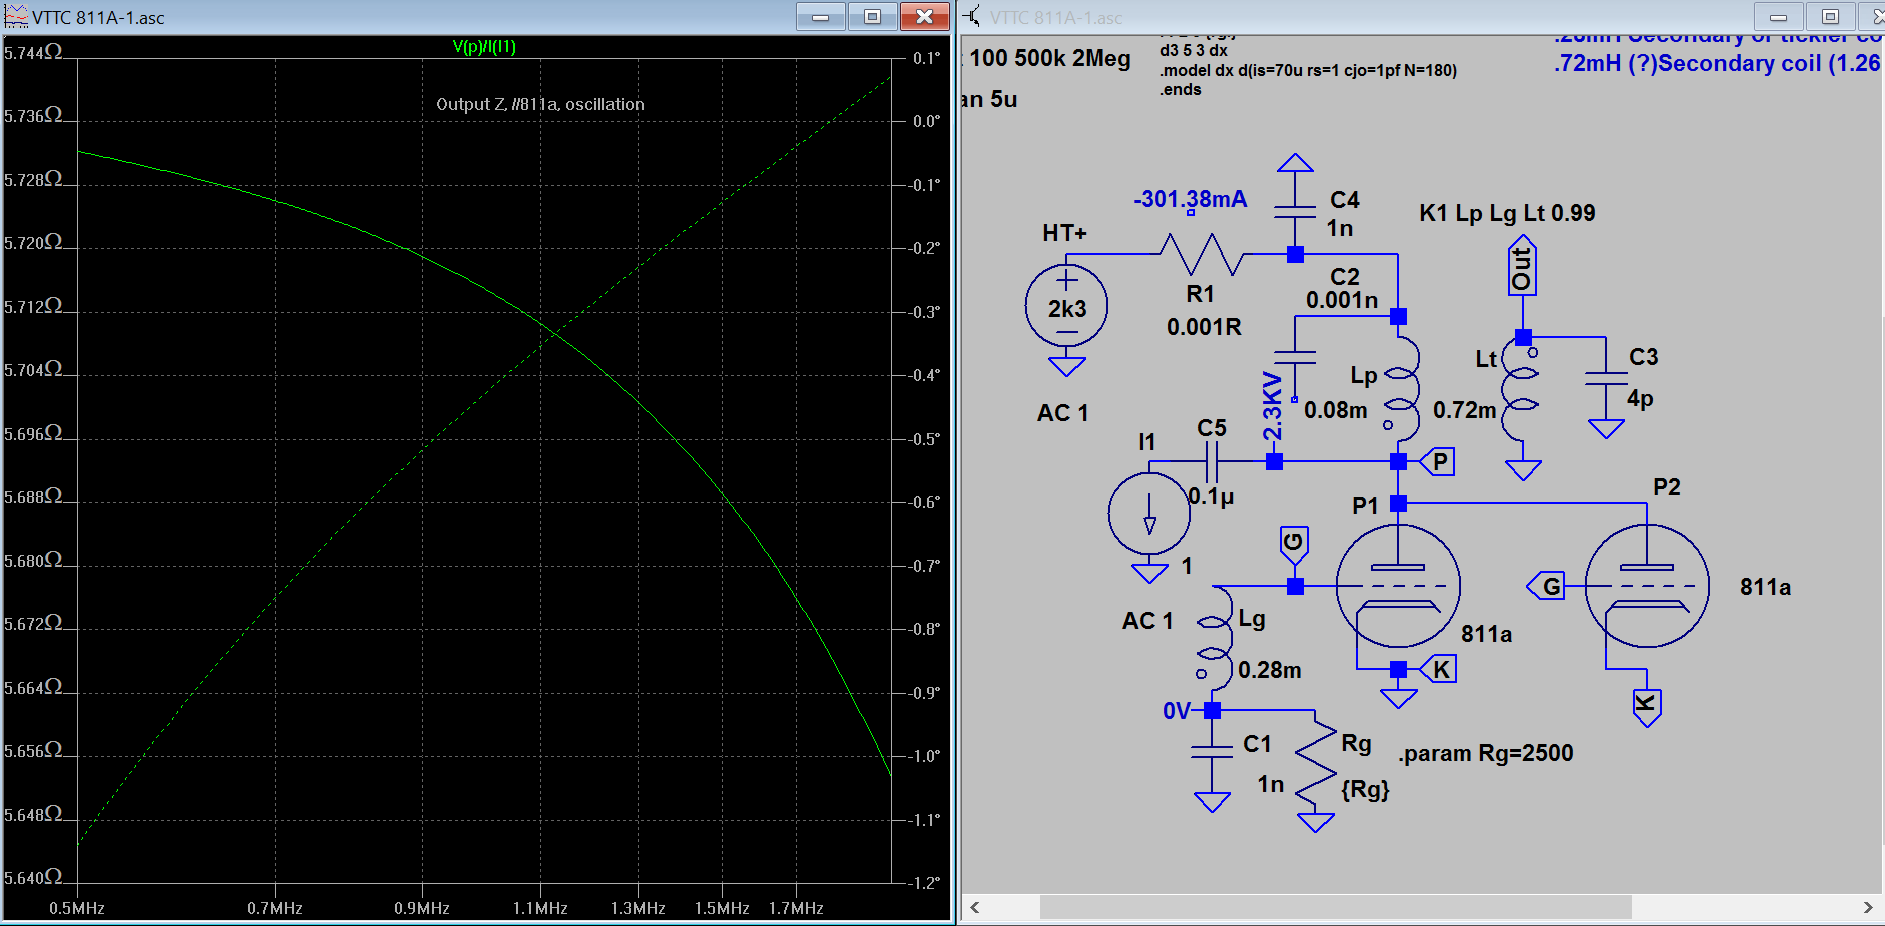Click the .param Rg=2500 directive
The image size is (1885, 926).
[1486, 753]
